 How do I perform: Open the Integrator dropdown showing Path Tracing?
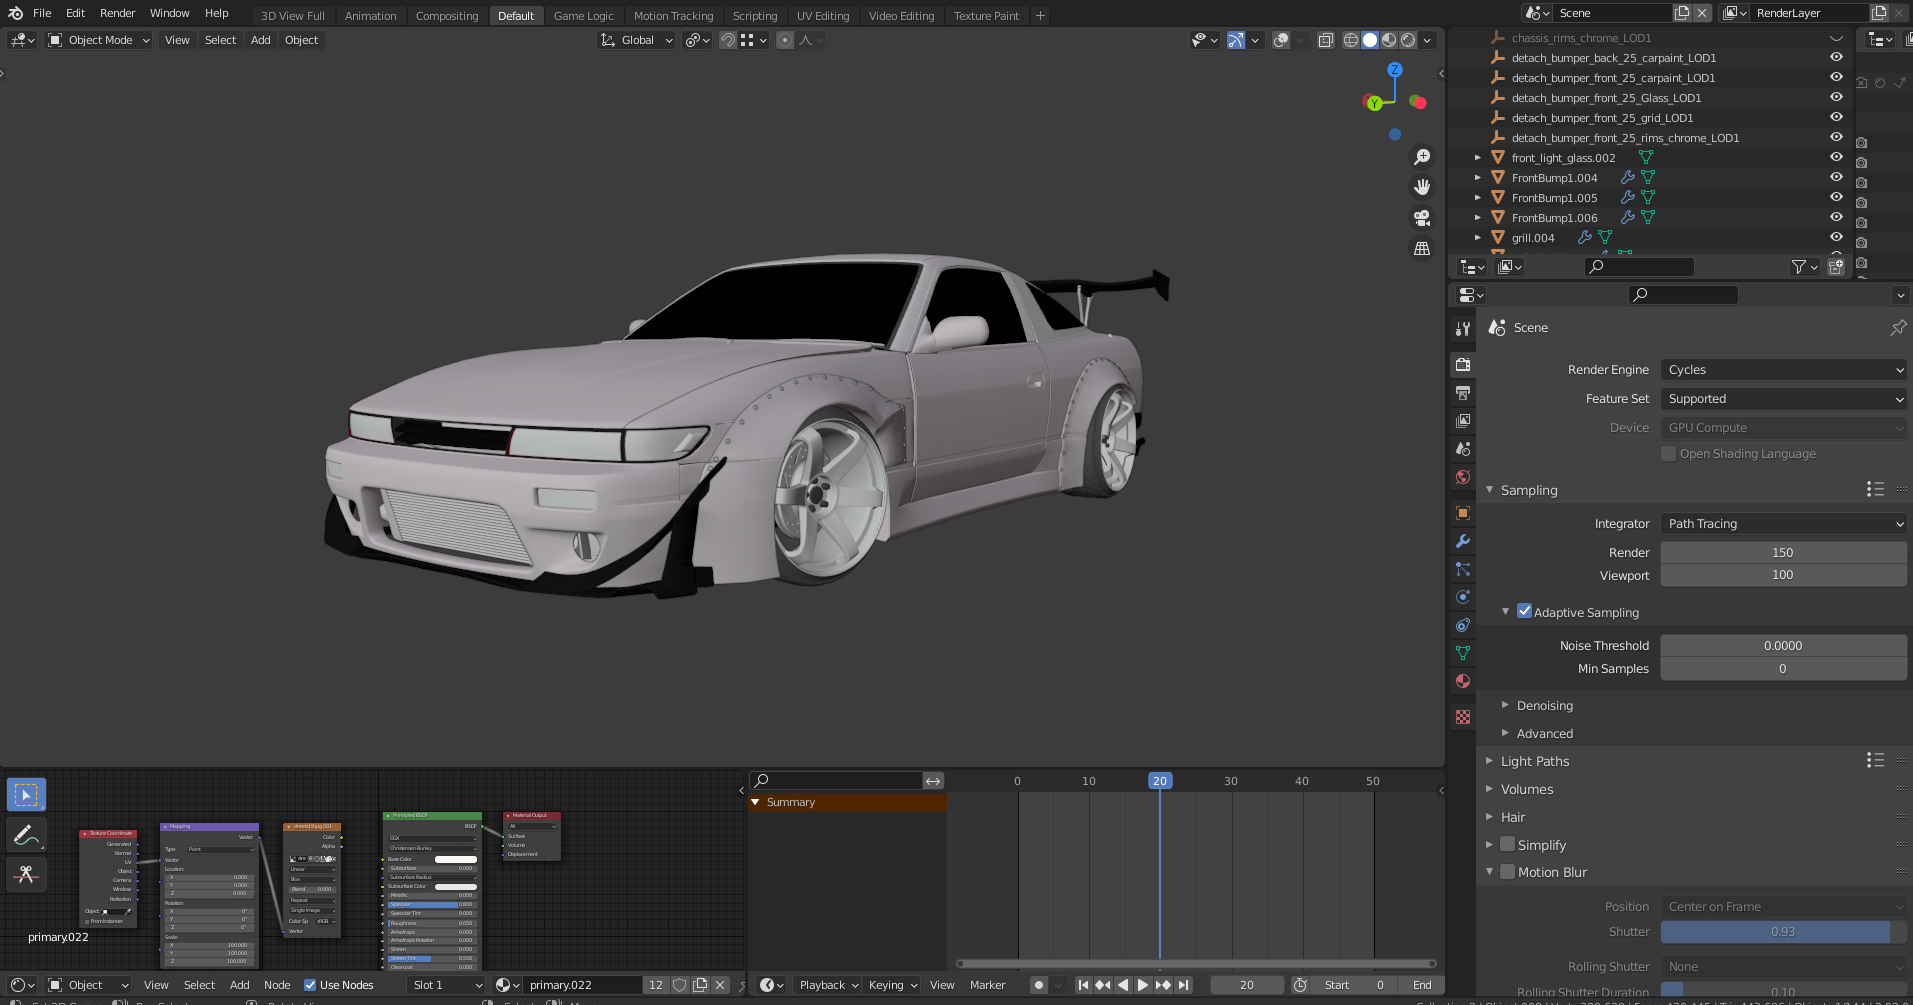tap(1783, 524)
